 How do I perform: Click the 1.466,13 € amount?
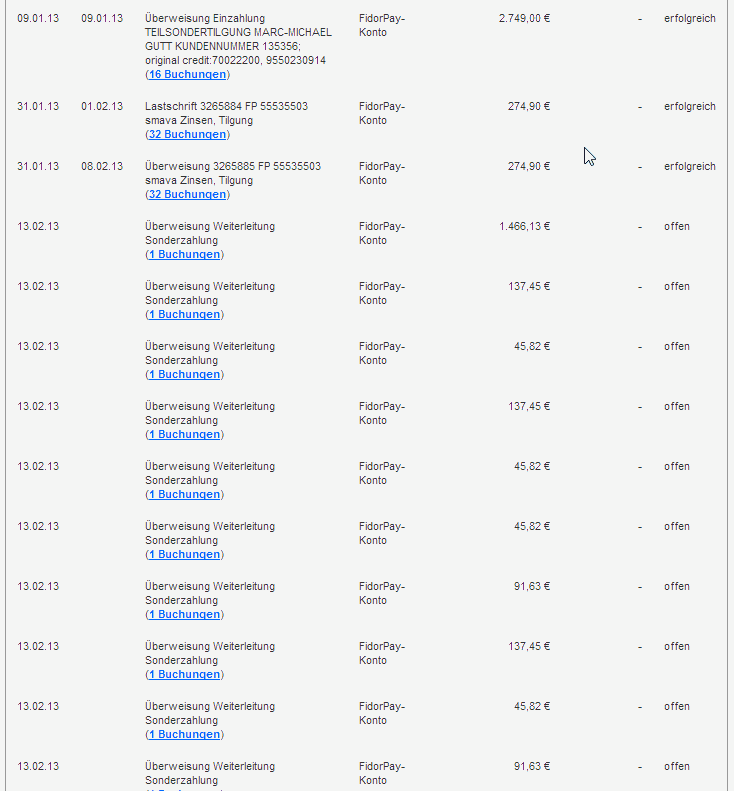(x=524, y=227)
